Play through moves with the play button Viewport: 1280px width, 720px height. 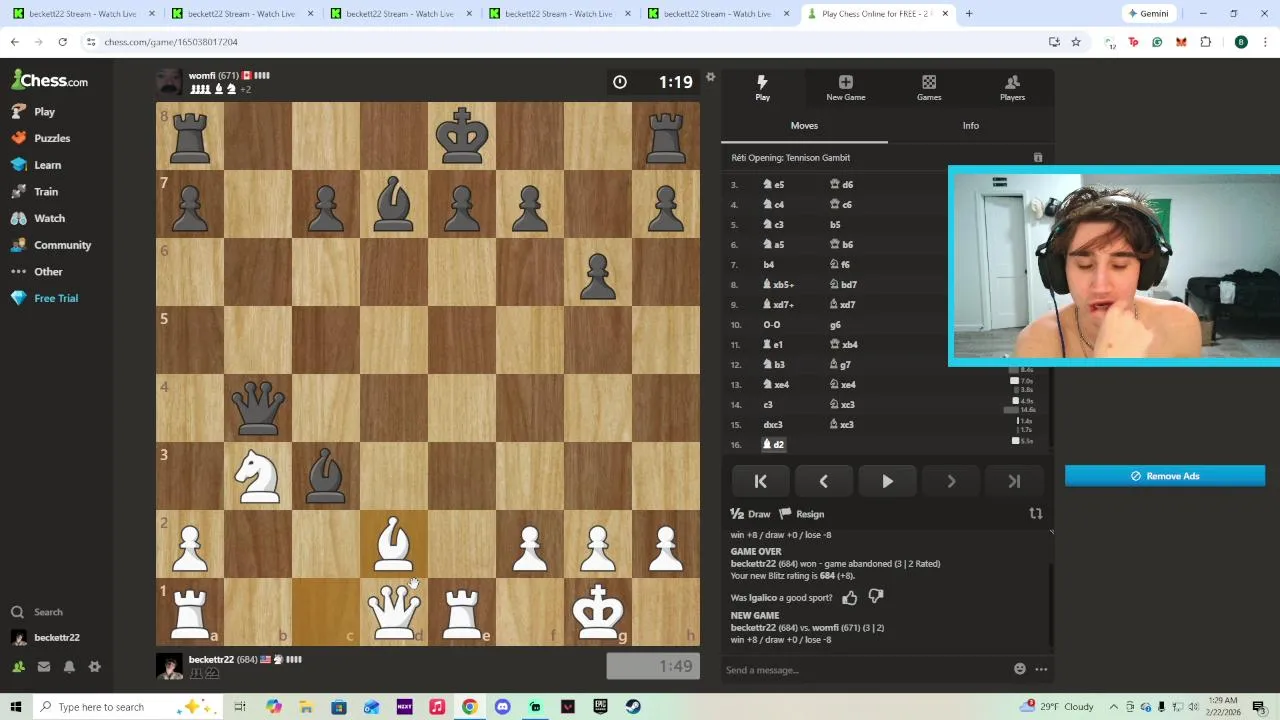point(887,481)
